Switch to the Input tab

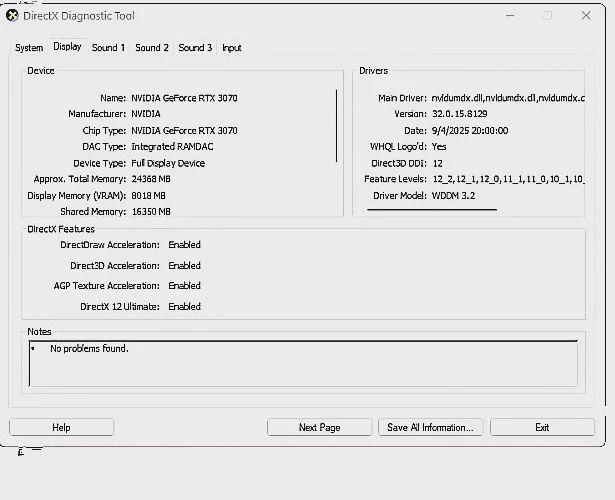tap(231, 48)
